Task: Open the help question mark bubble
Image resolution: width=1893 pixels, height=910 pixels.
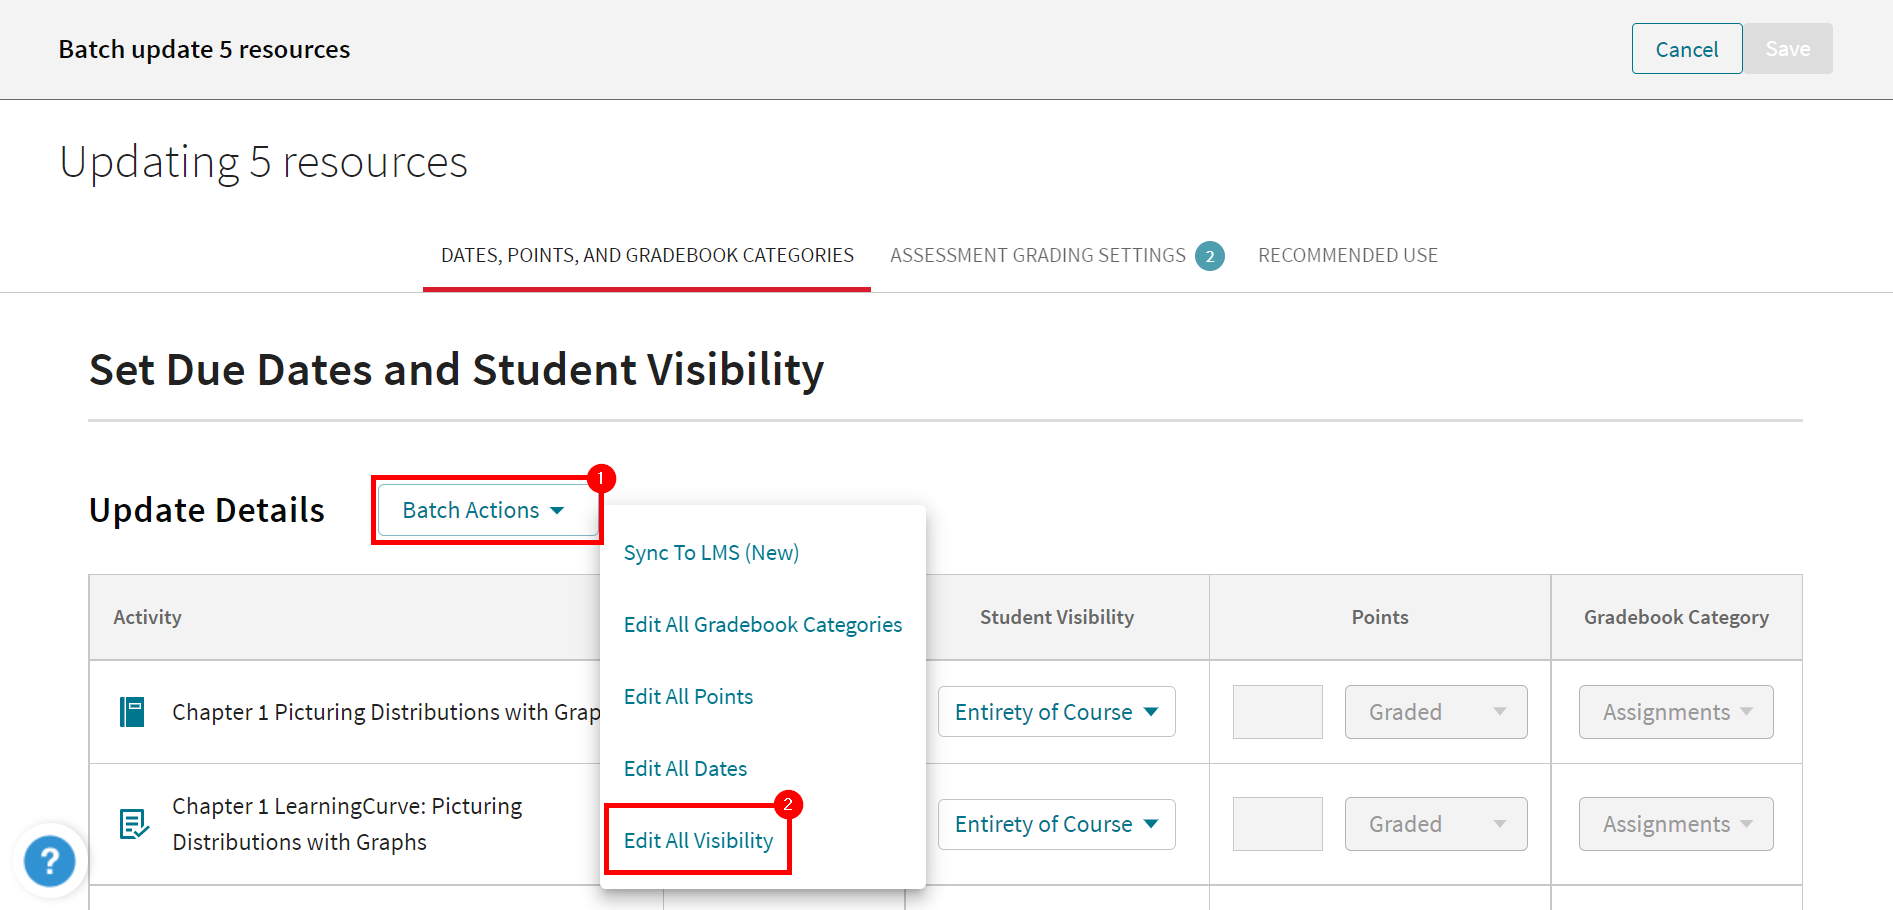Action: click(x=49, y=860)
